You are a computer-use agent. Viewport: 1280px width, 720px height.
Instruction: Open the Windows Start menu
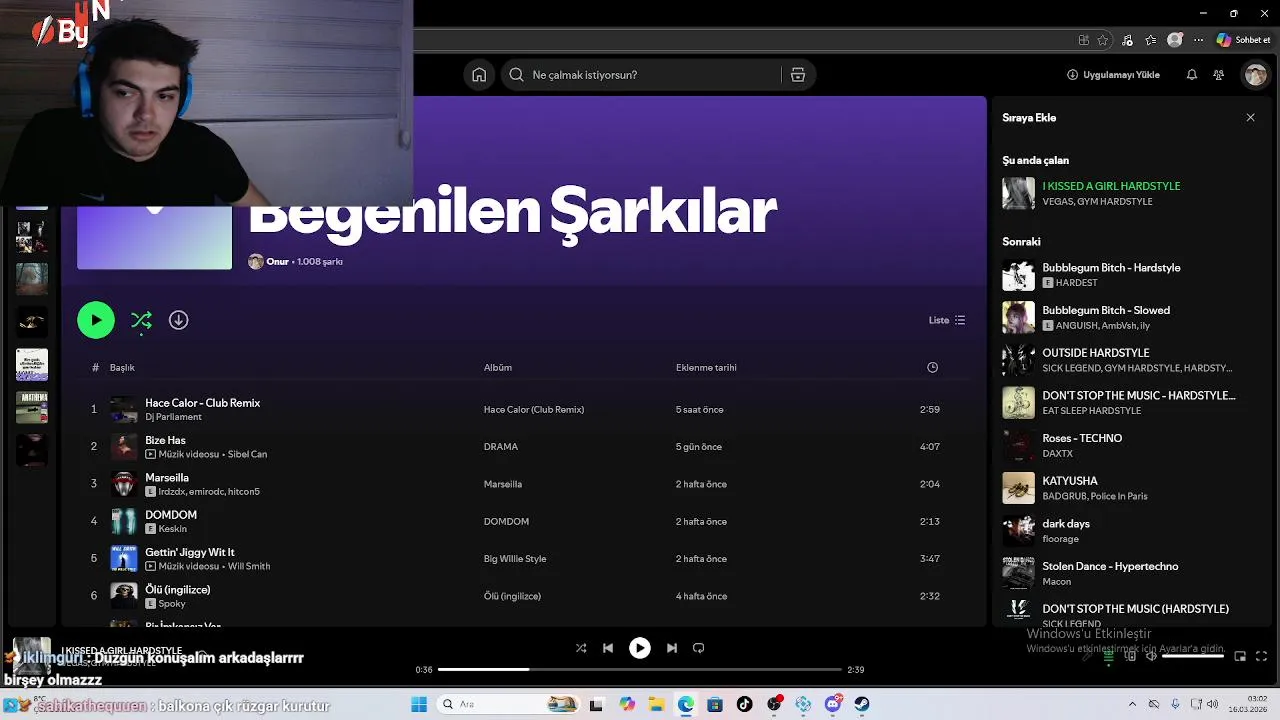tap(419, 704)
